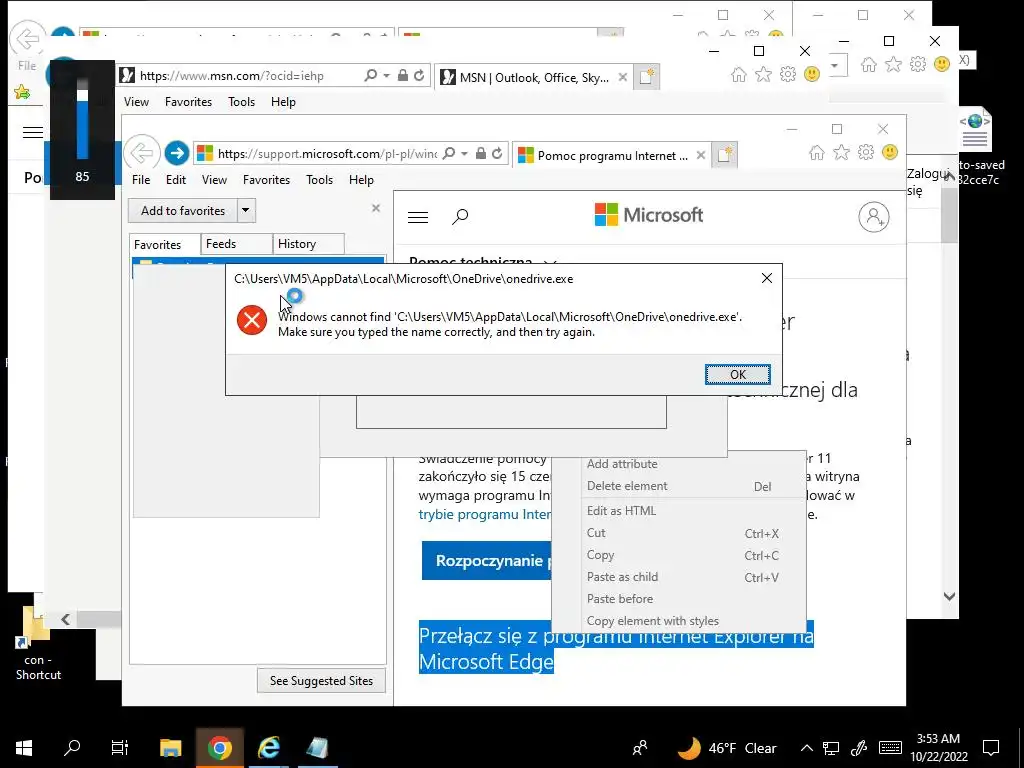Click the taskbar Search icon
1024x768 pixels.
72,747
